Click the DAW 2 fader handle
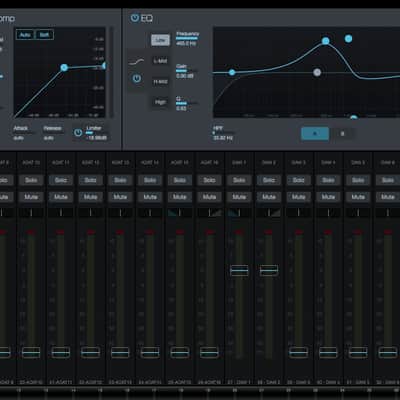This screenshot has width=400, height=400. tap(269, 270)
